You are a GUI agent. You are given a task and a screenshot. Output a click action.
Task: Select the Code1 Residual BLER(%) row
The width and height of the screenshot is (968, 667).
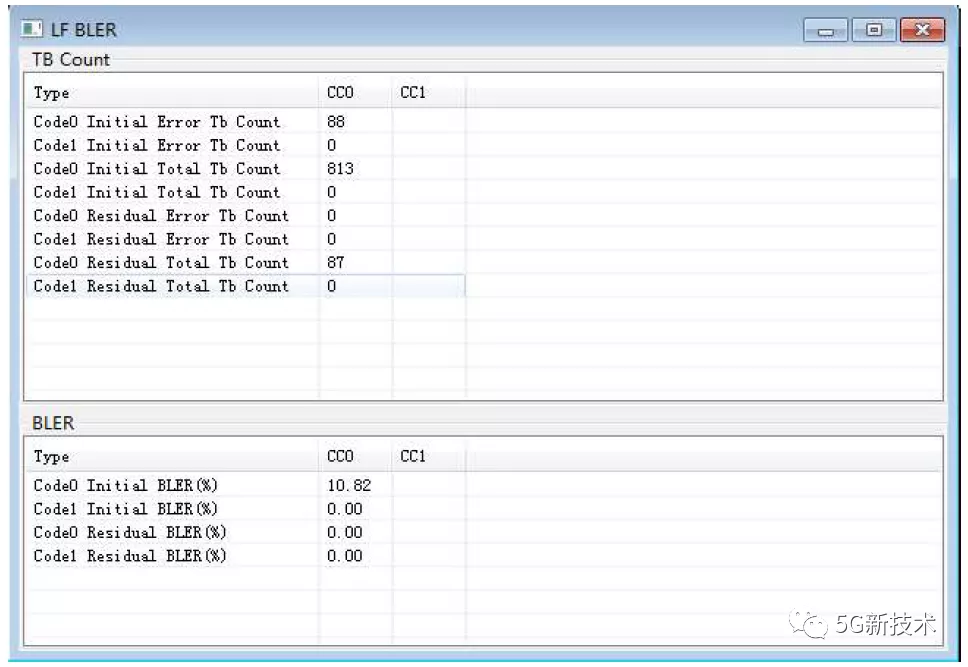(246, 556)
